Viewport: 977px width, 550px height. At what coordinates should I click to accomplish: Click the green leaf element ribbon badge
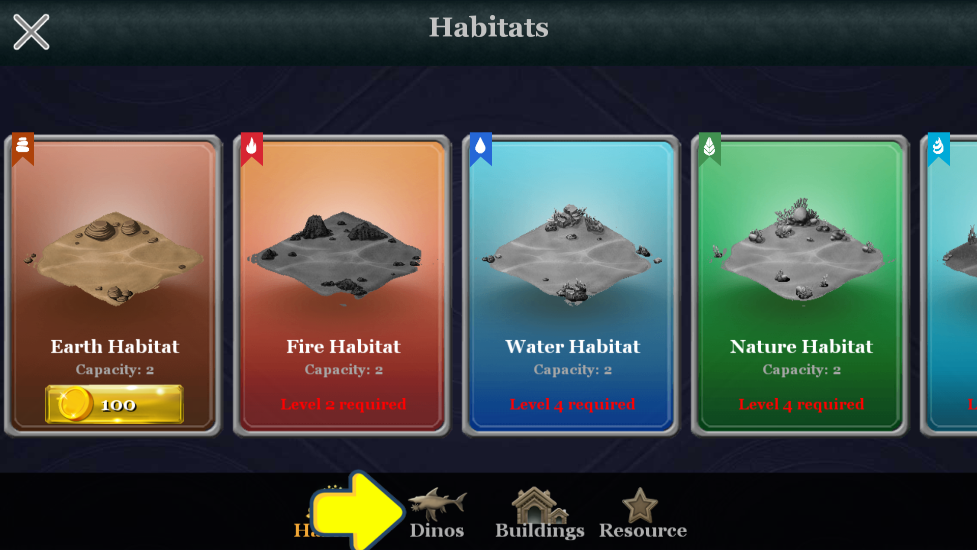click(710, 148)
